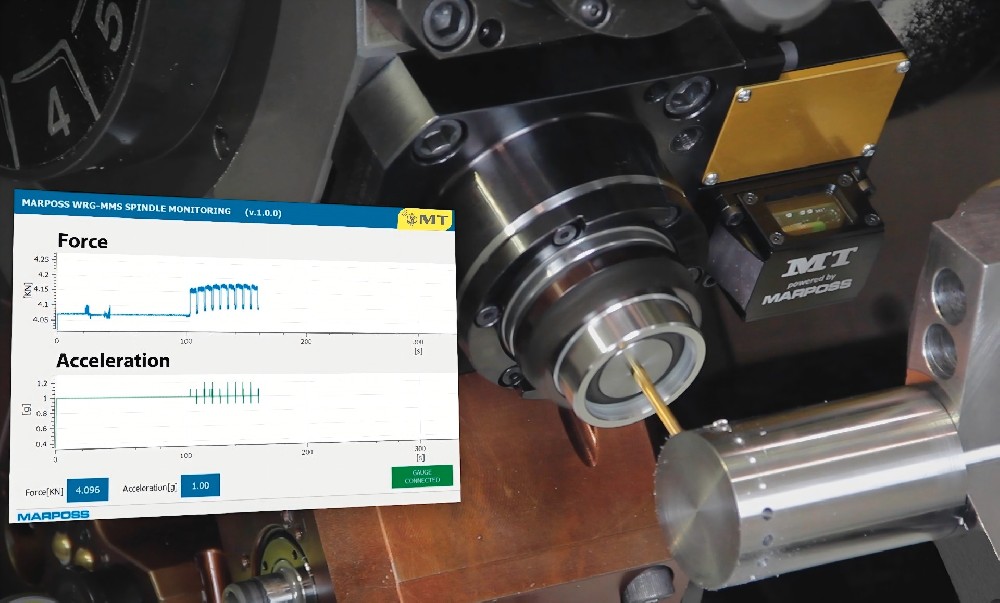The image size is (1000, 603).
Task: Click the 'Force[KN]' label
Action: pyautogui.click(x=45, y=492)
